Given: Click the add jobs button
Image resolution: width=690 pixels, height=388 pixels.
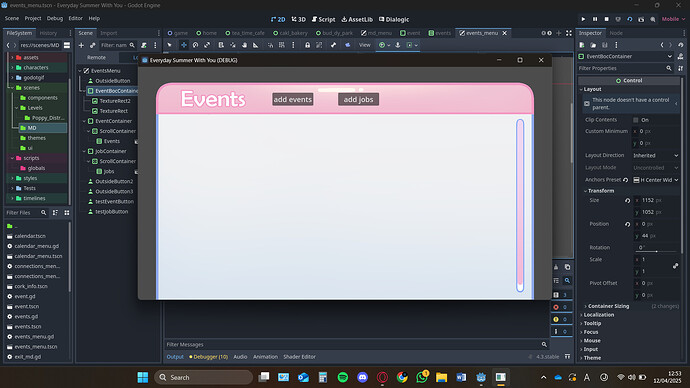Looking at the screenshot, I should click(x=358, y=99).
